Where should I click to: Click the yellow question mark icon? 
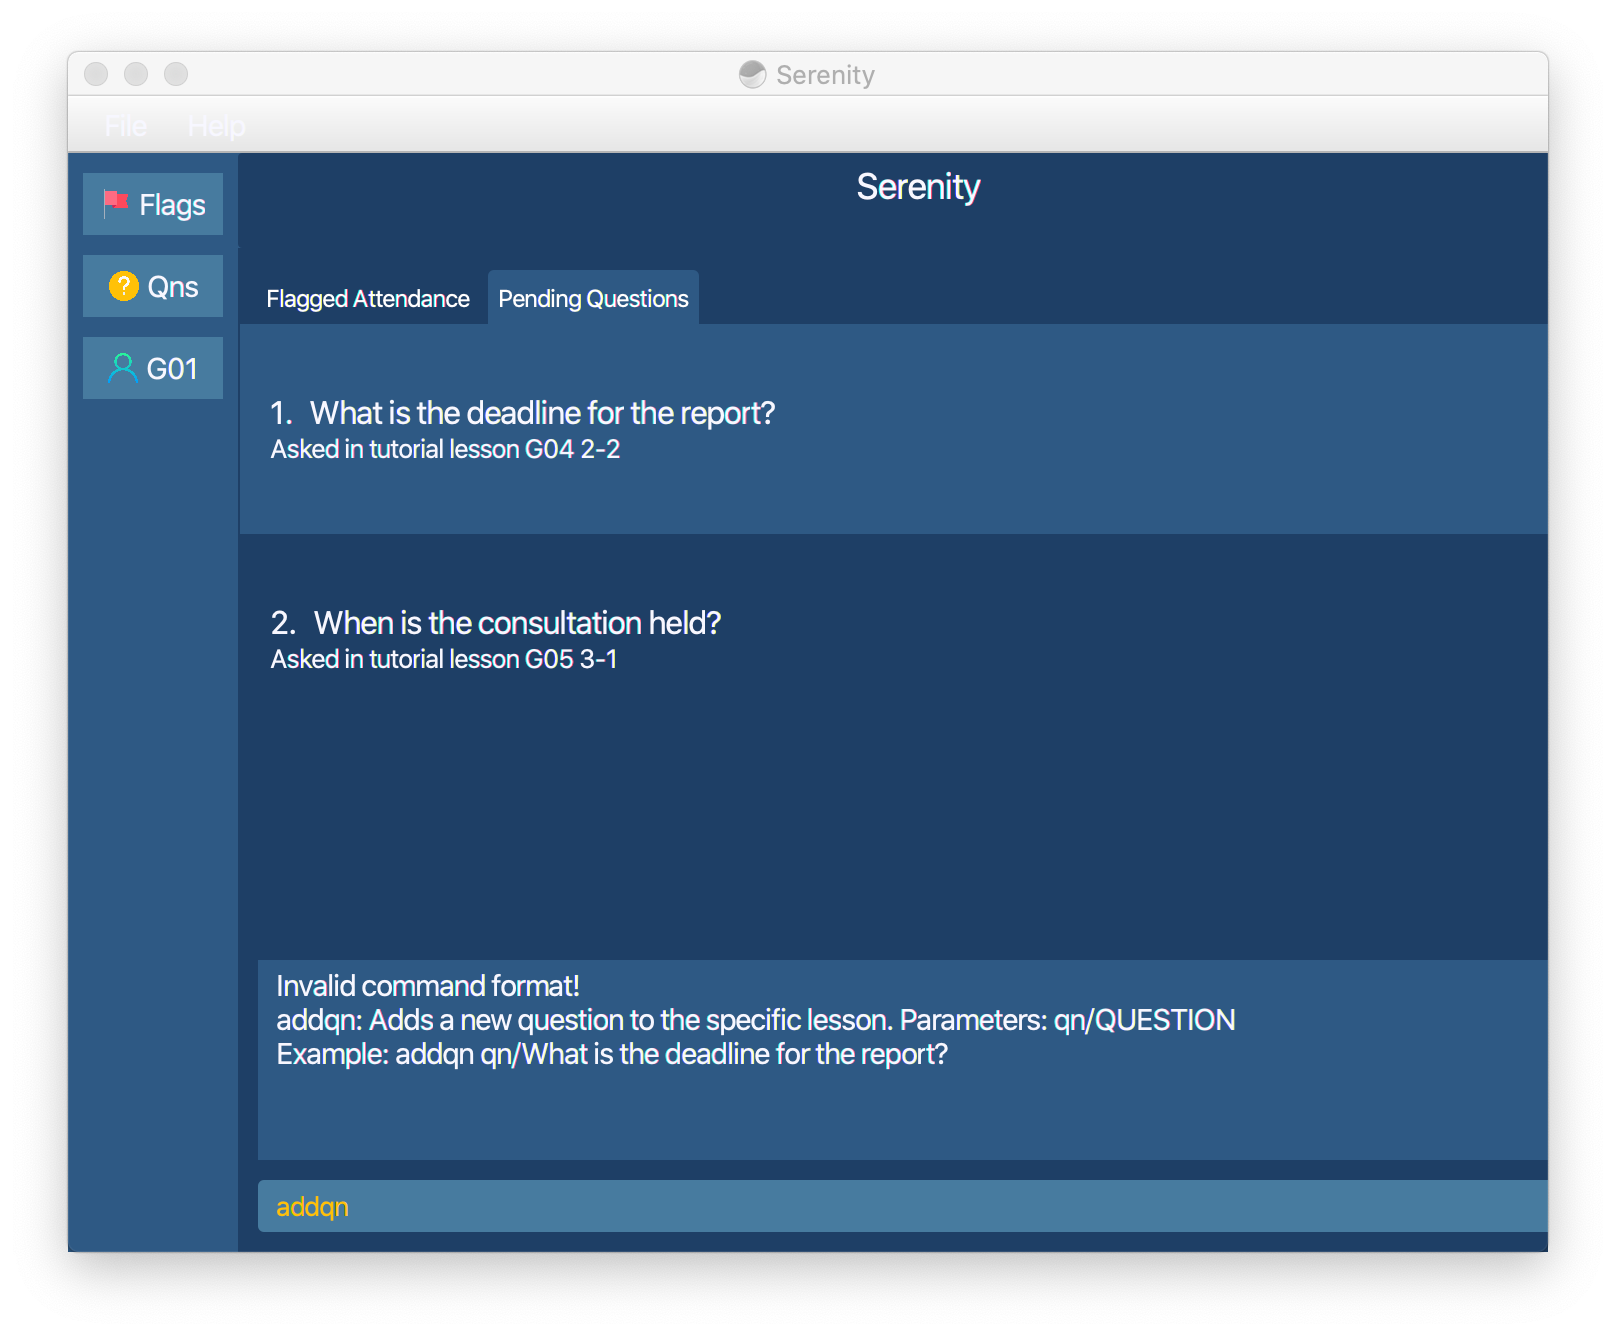pyautogui.click(x=124, y=286)
